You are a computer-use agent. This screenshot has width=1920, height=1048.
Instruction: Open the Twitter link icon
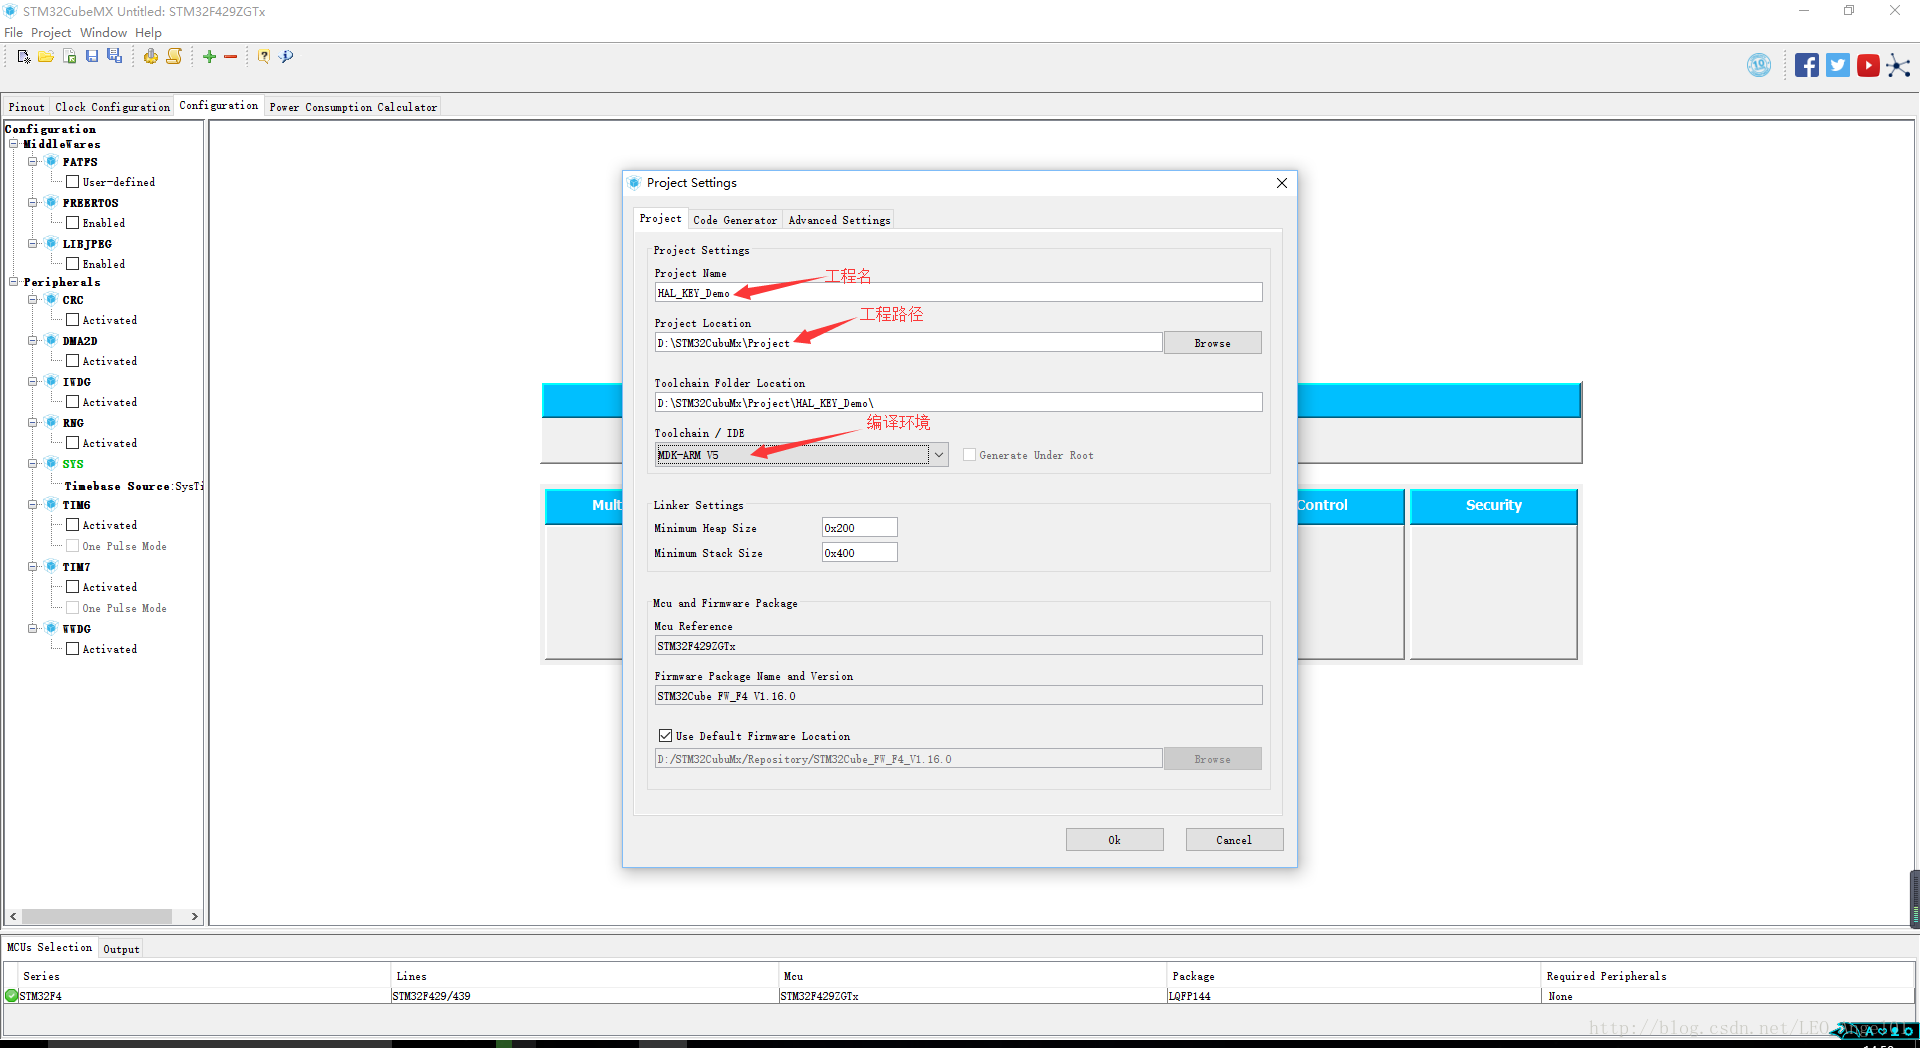(x=1838, y=65)
